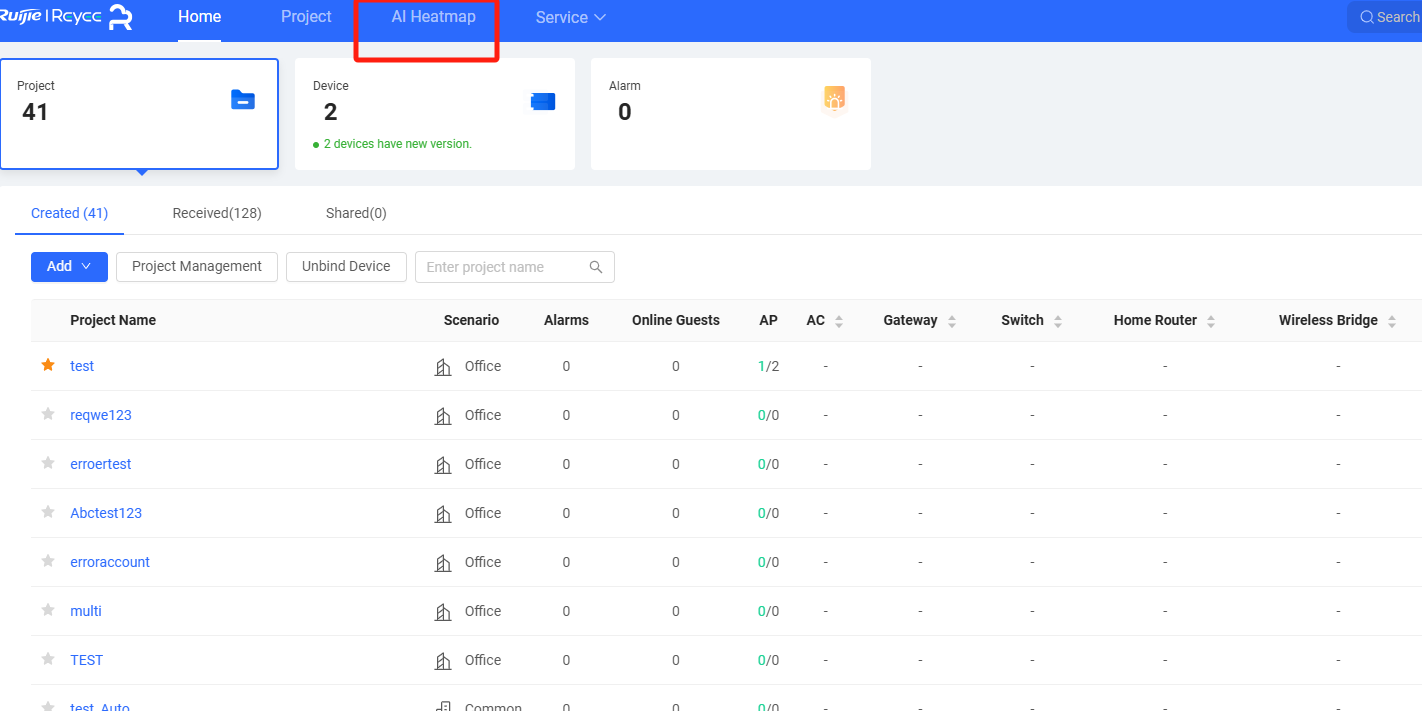Viewport: 1422px width, 711px height.
Task: Expand the Service menu
Action: coord(570,18)
